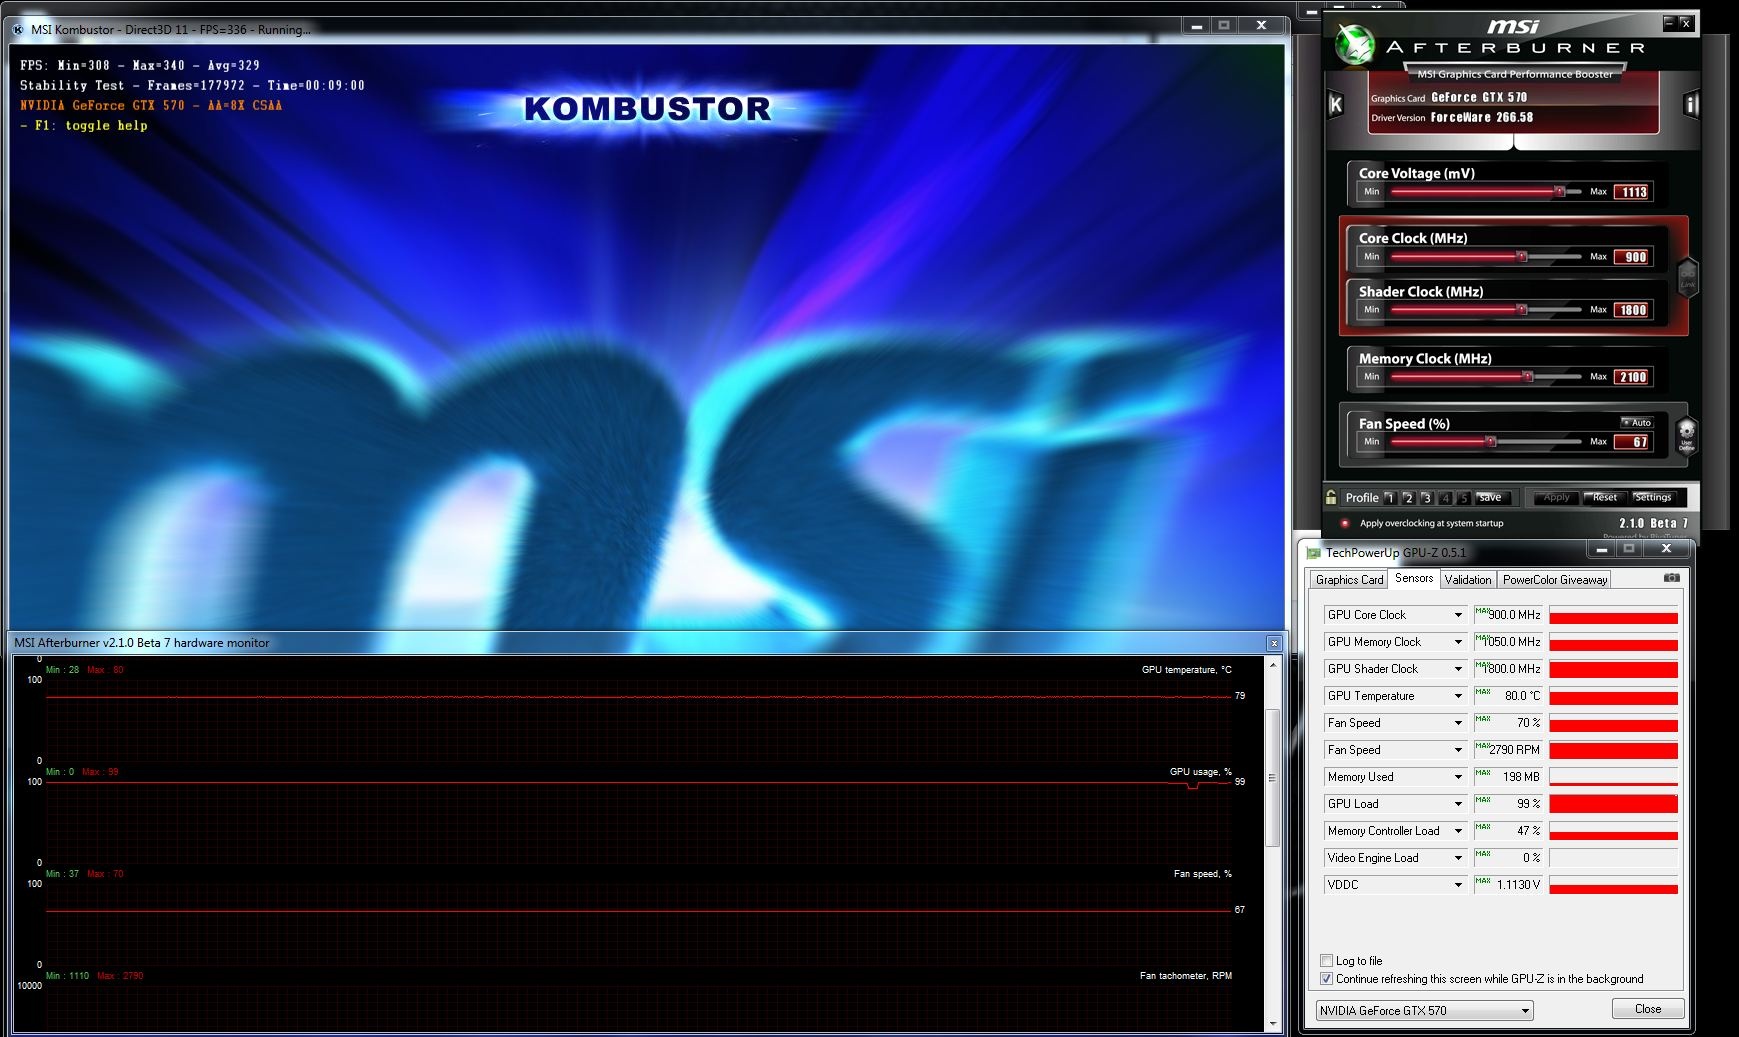
Task: Click the Close button in GPU-Z
Action: click(x=1647, y=1009)
